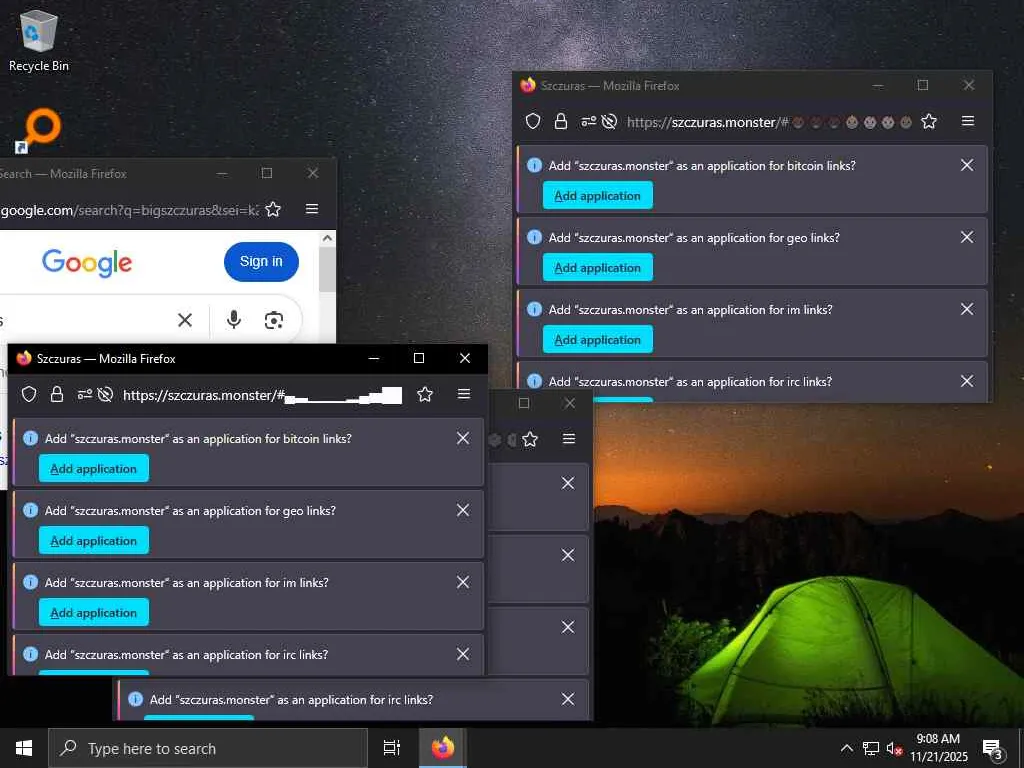1024x768 pixels.
Task: Open the hamburger menu in the Google Search window
Action: [x=312, y=209]
